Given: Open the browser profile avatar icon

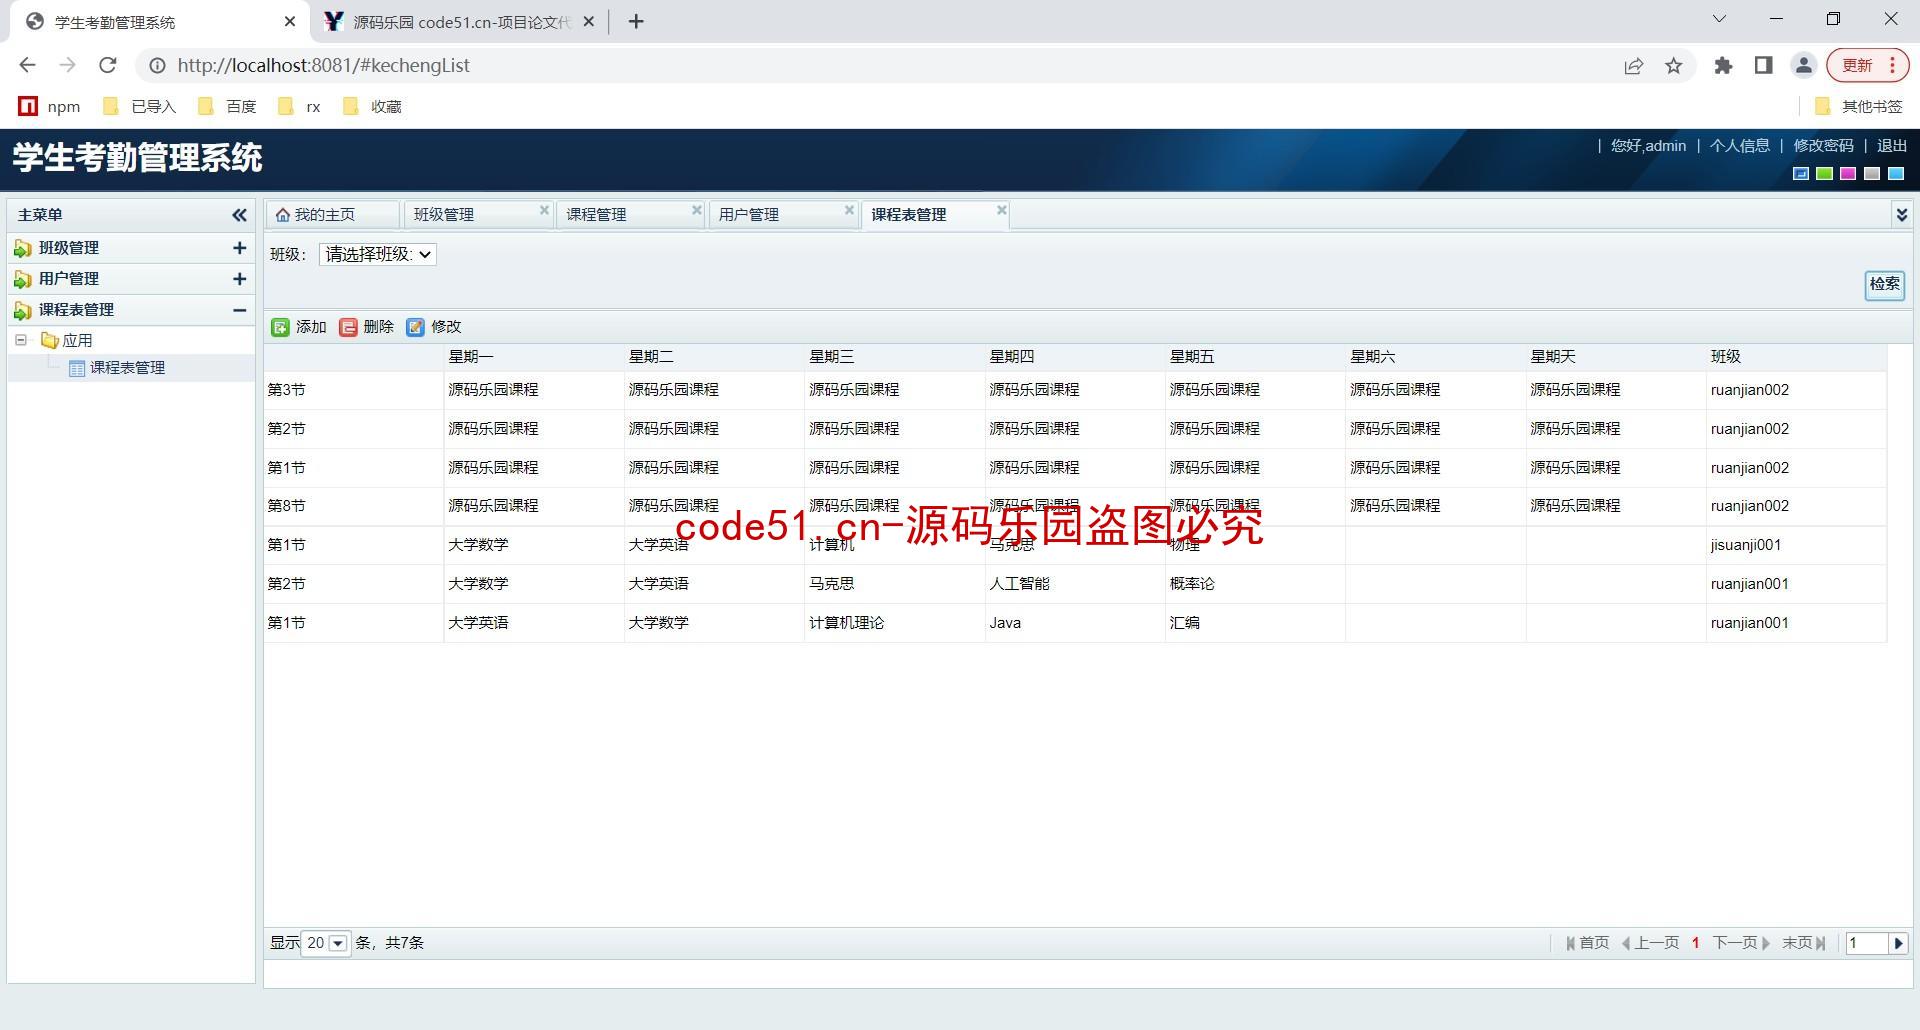Looking at the screenshot, I should (1803, 66).
